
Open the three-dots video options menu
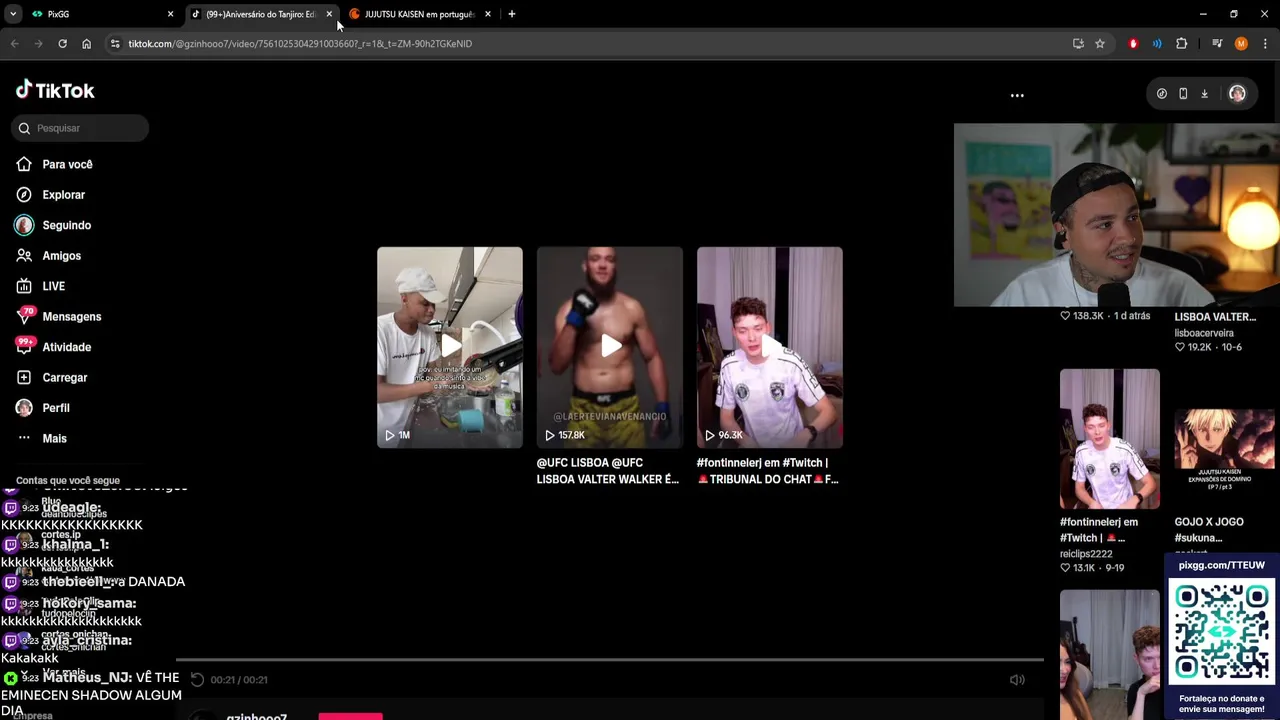pos(1017,96)
